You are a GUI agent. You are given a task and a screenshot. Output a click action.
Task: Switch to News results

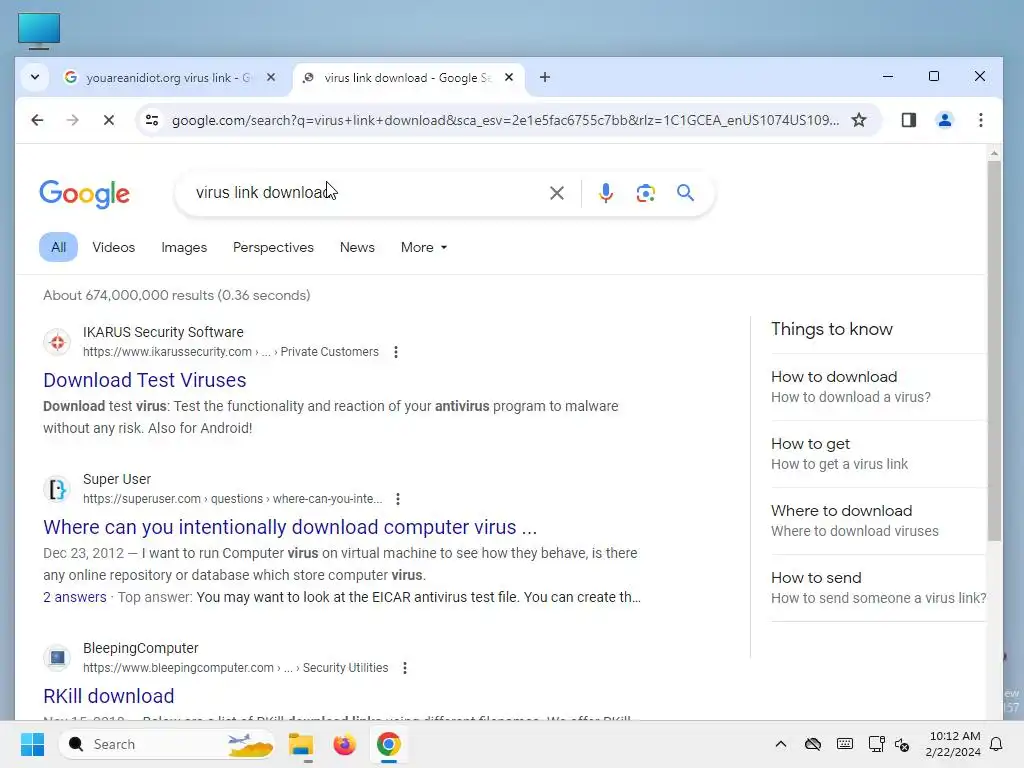(357, 248)
